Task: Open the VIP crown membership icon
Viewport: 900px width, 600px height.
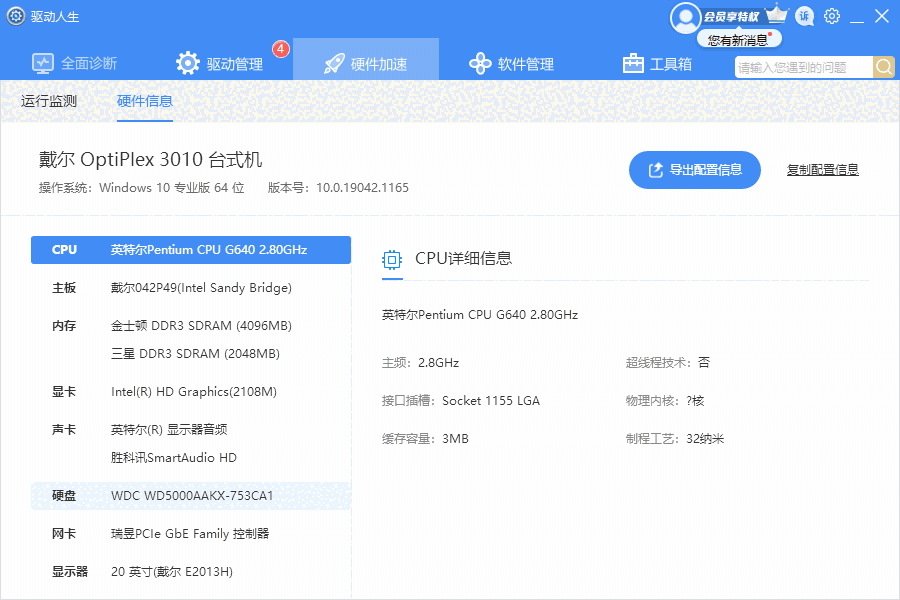Action: pyautogui.click(x=777, y=16)
